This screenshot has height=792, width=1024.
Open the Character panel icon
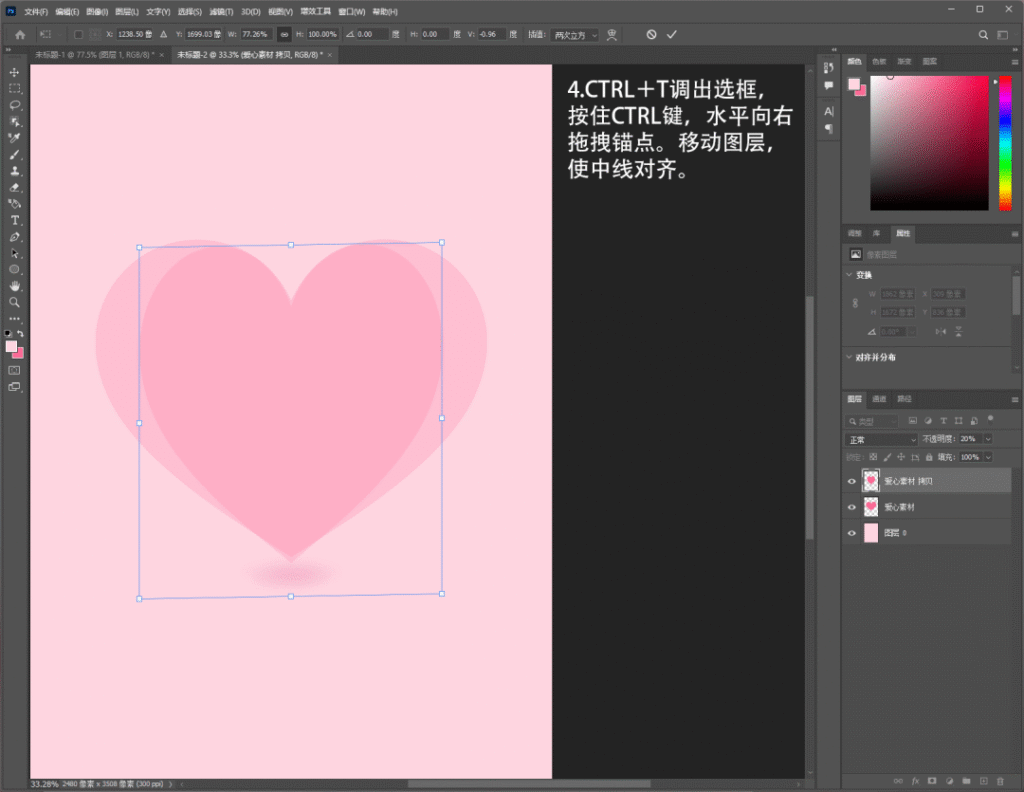point(828,111)
